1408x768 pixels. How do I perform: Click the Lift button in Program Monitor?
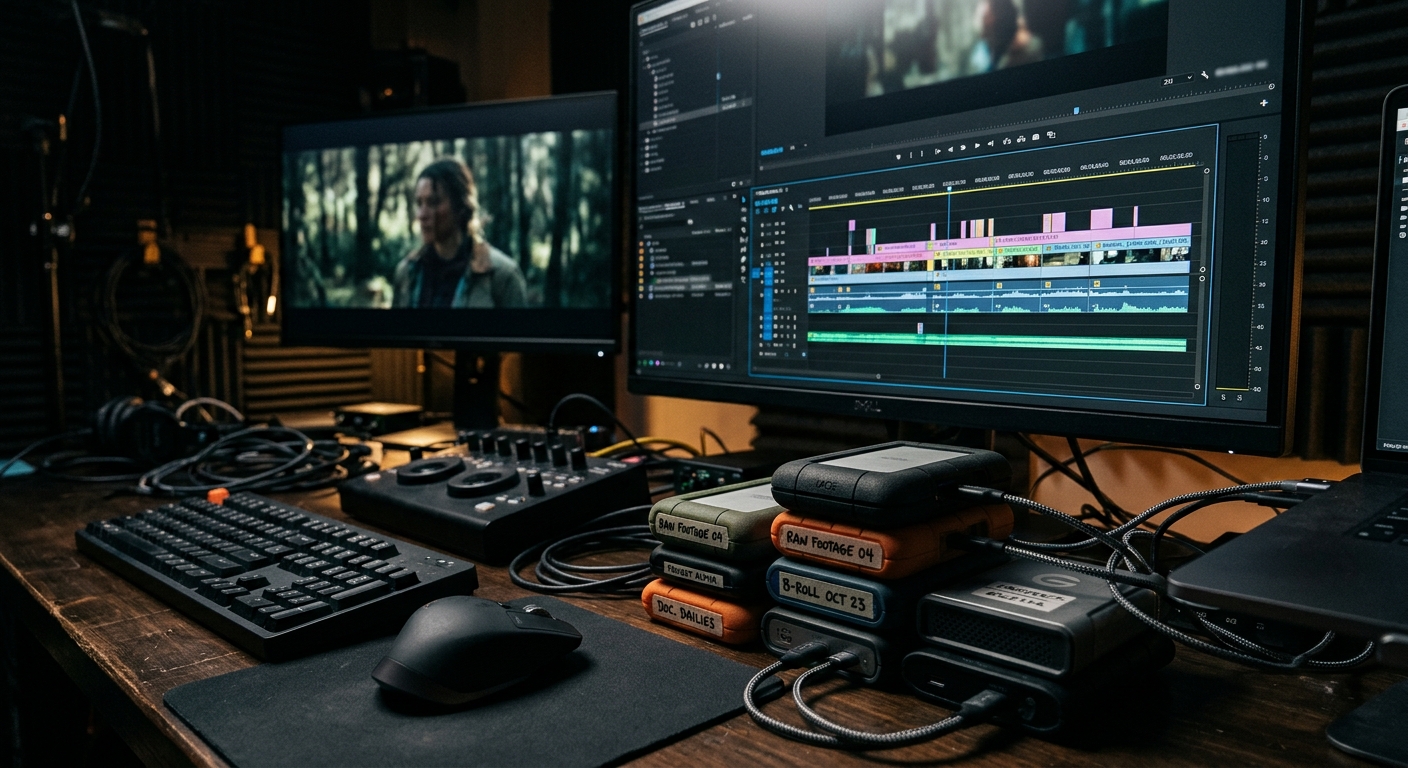click(1008, 142)
